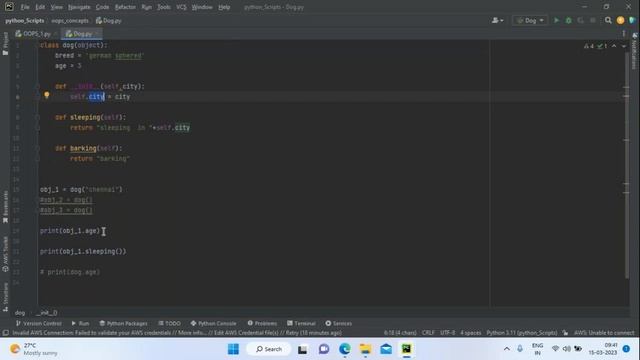Start debugging with the green bug icon
Viewport: 640px width, 360px height.
568,20
